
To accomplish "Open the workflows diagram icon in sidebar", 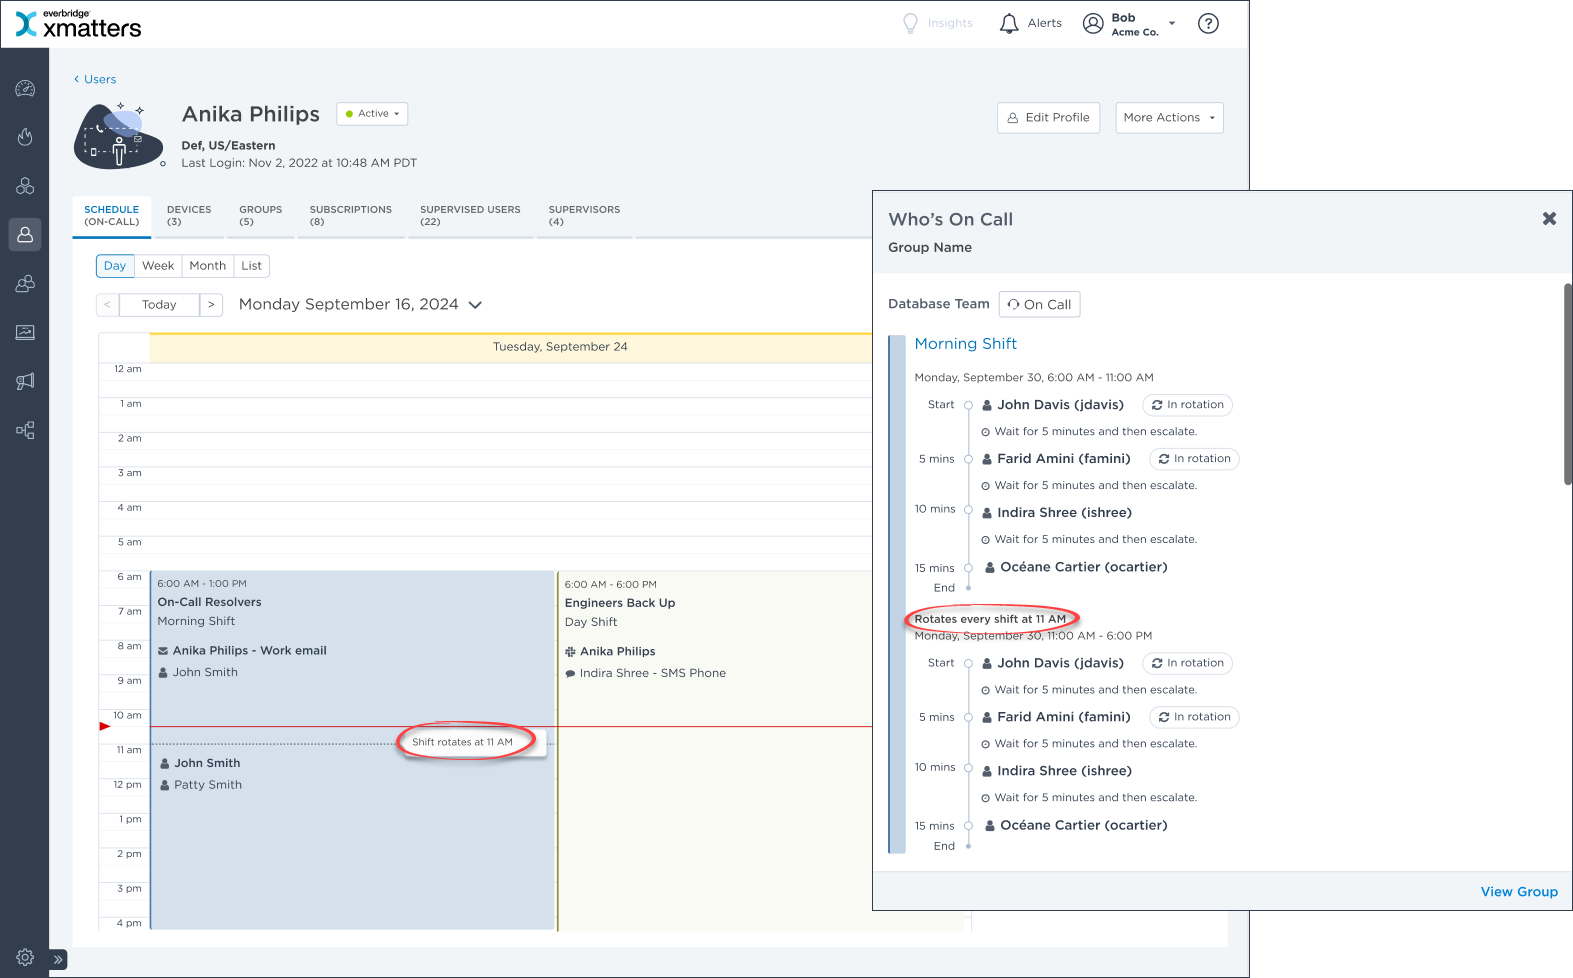I will 25,430.
